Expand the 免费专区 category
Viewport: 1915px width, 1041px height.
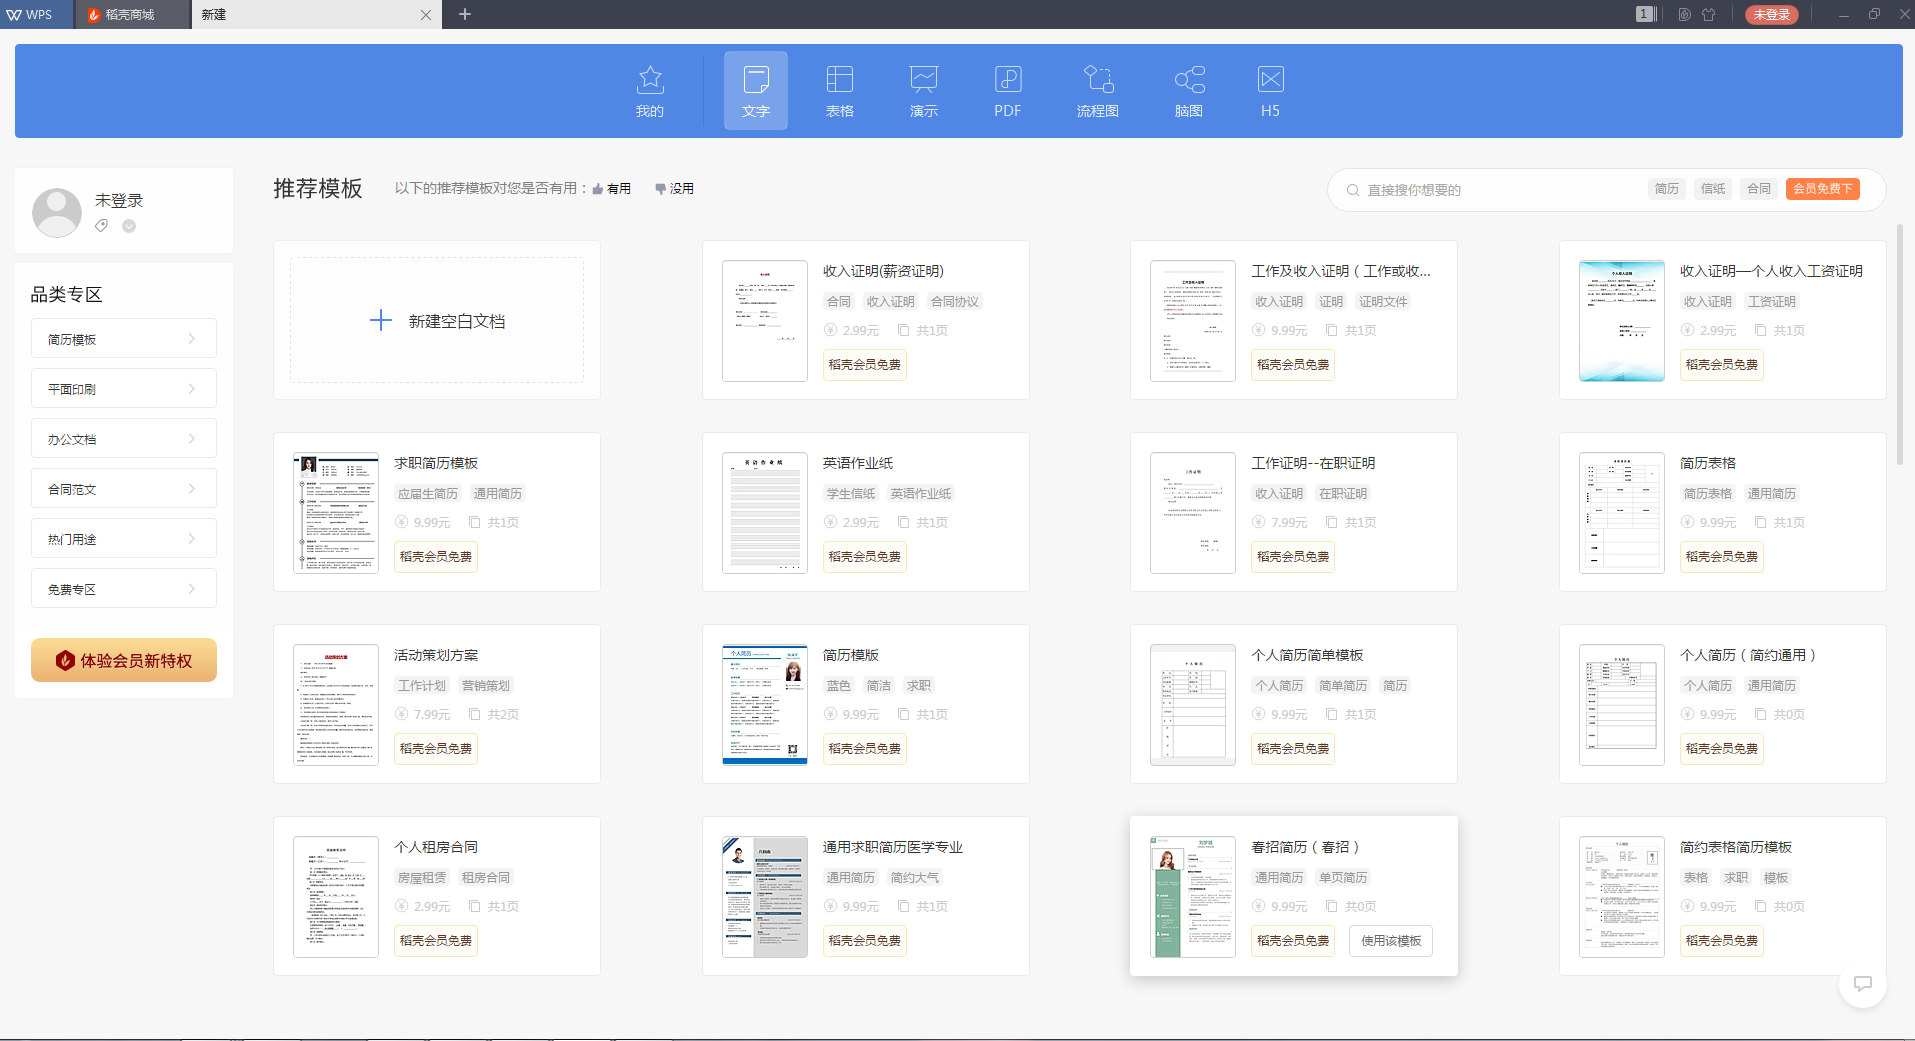124,589
